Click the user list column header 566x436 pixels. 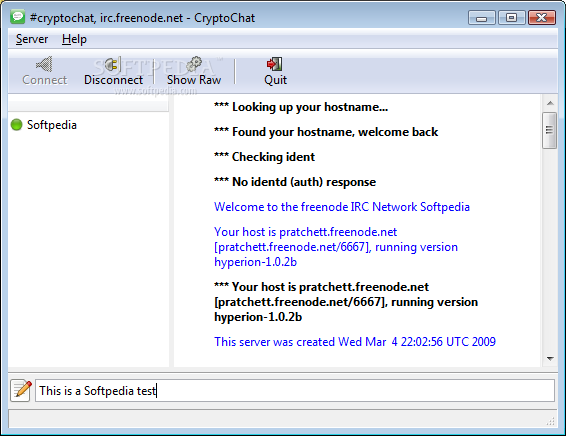coord(88,104)
